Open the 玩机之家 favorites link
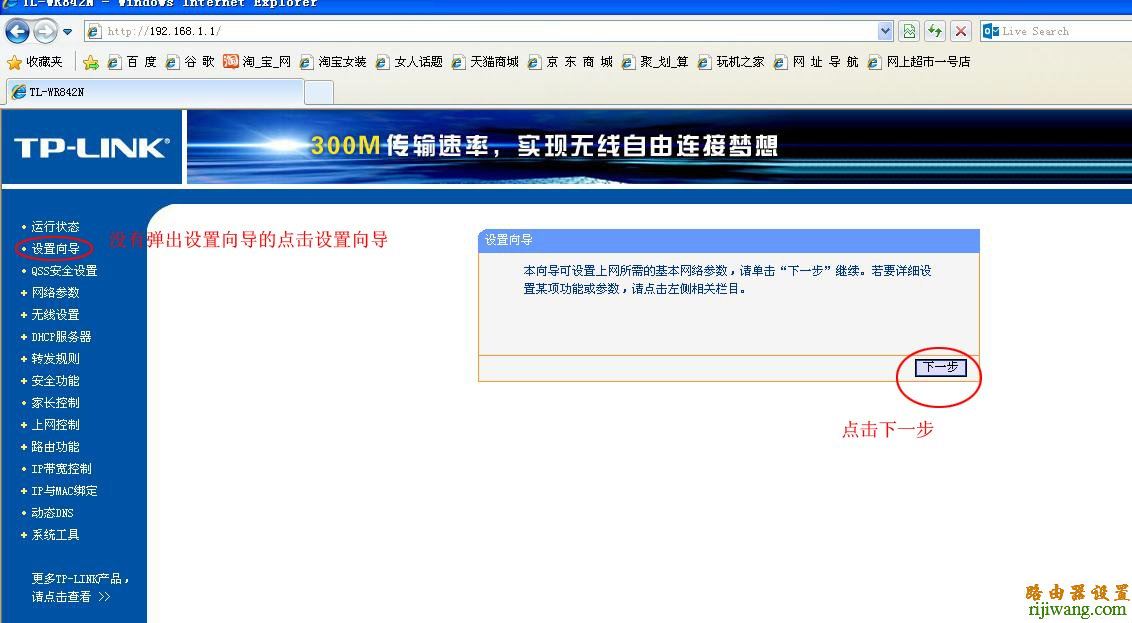 pos(731,62)
